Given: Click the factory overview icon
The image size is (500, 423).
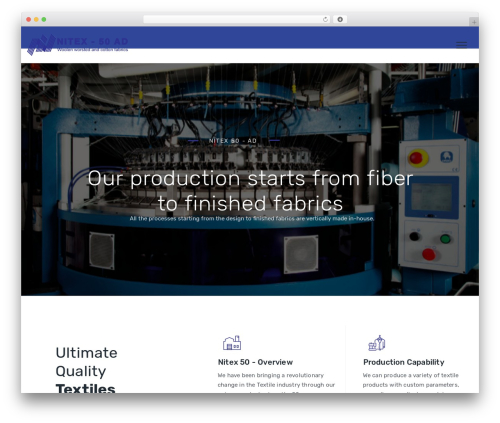Looking at the screenshot, I should [x=232, y=343].
